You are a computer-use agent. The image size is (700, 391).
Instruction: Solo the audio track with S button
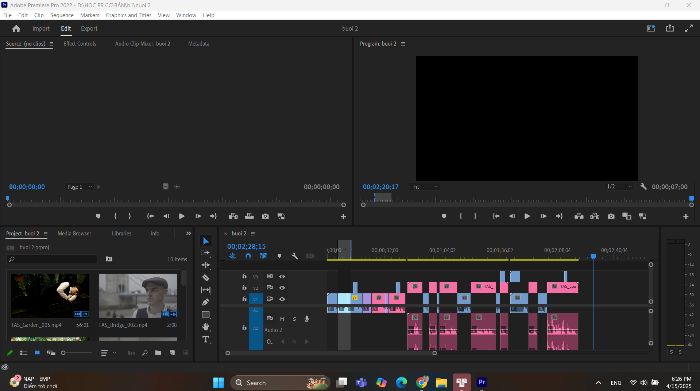(294, 319)
